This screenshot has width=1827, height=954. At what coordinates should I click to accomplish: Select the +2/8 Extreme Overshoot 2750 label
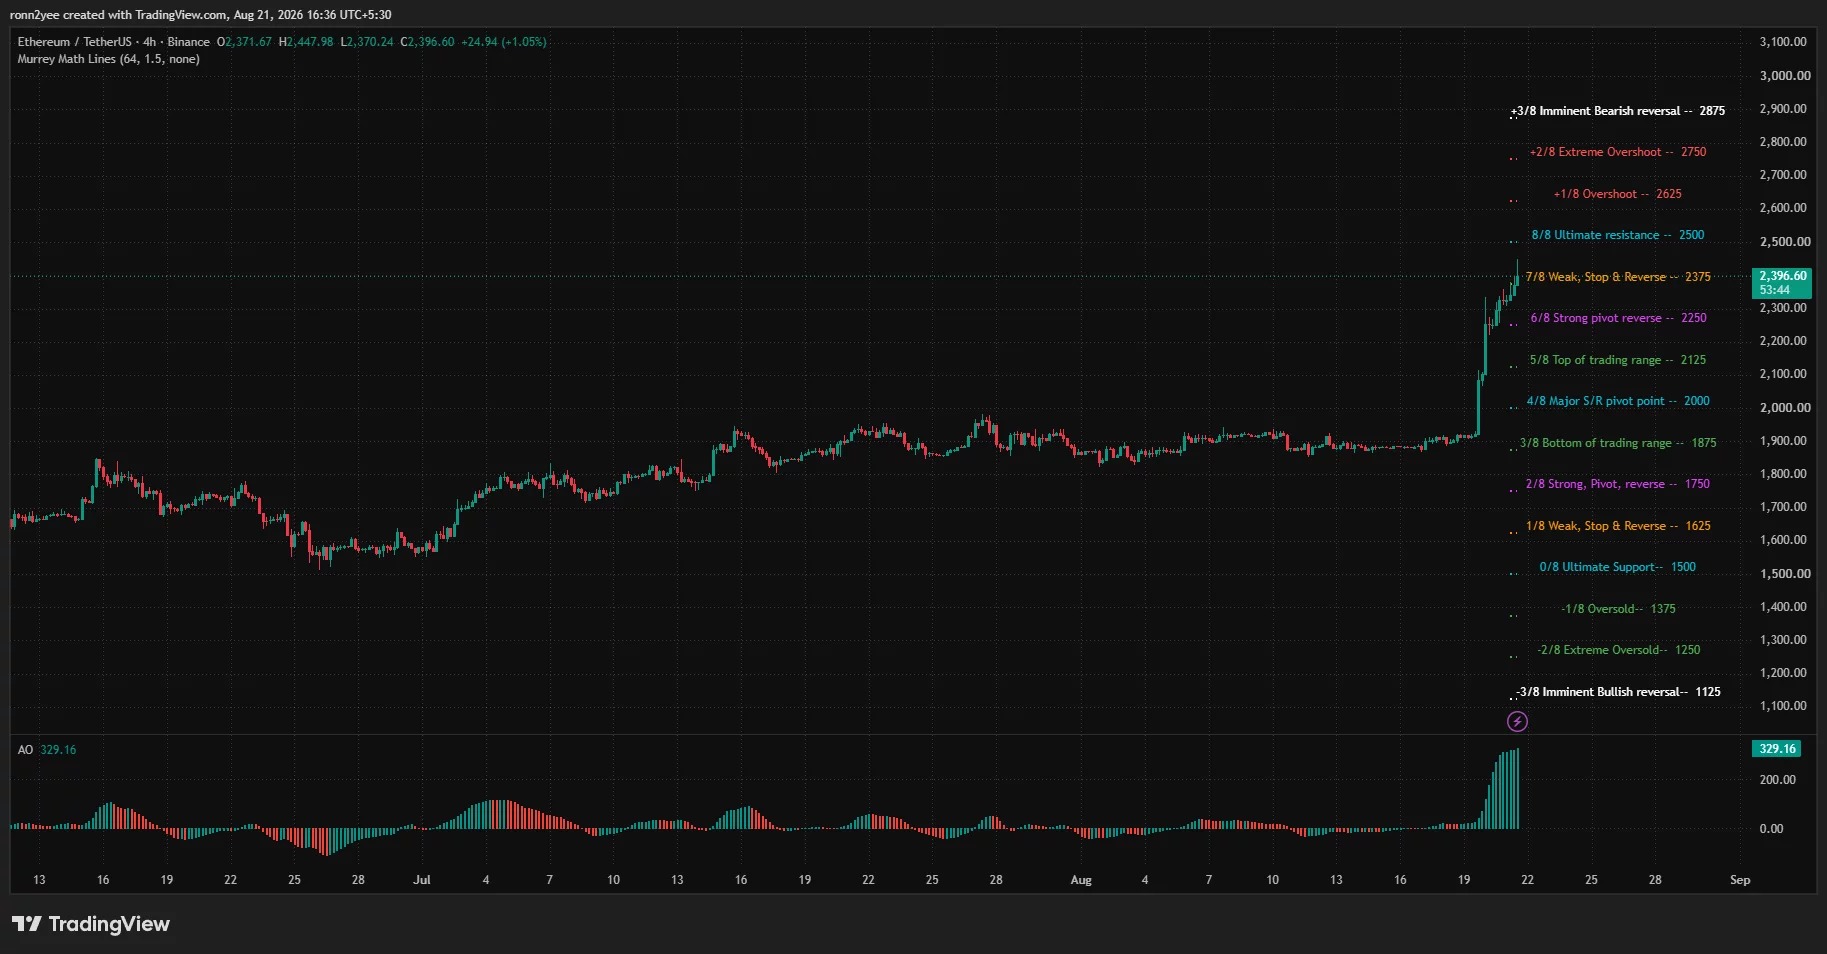[x=1618, y=152]
